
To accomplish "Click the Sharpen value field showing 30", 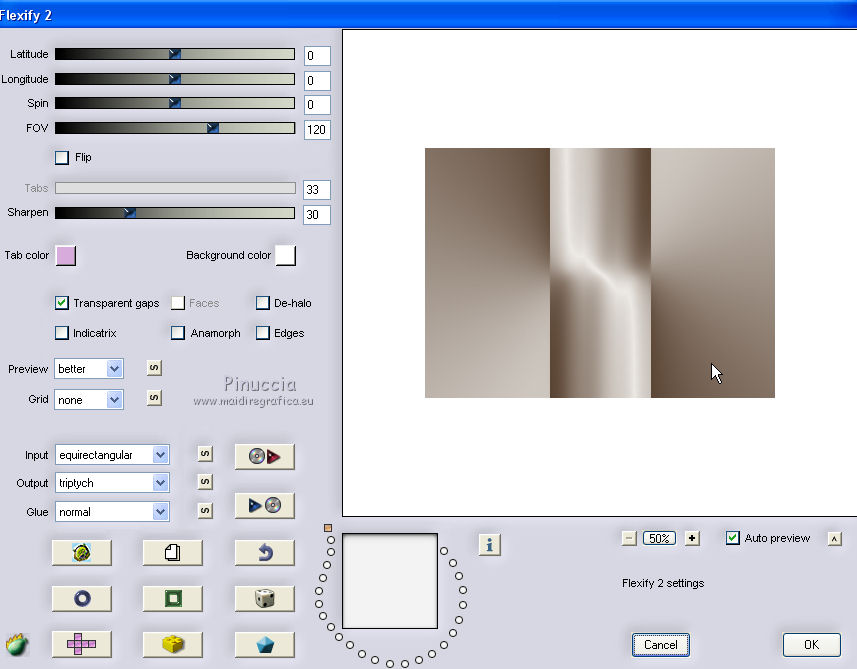I will coord(317,214).
